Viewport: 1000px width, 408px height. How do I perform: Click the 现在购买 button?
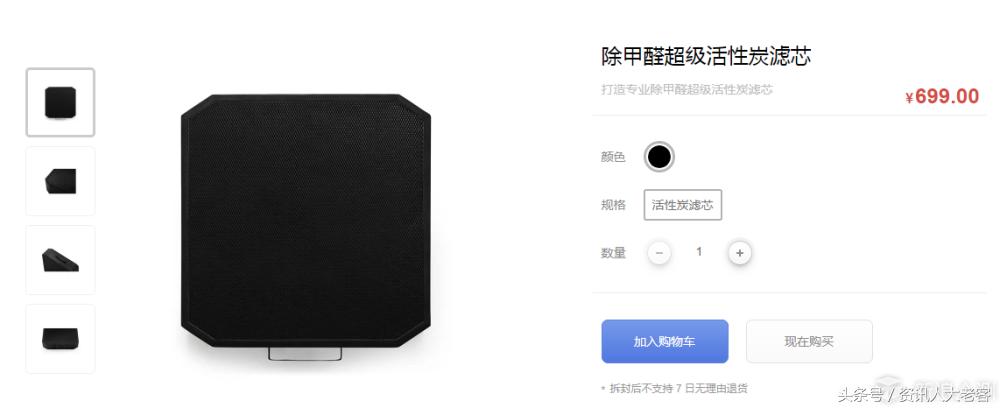809,342
